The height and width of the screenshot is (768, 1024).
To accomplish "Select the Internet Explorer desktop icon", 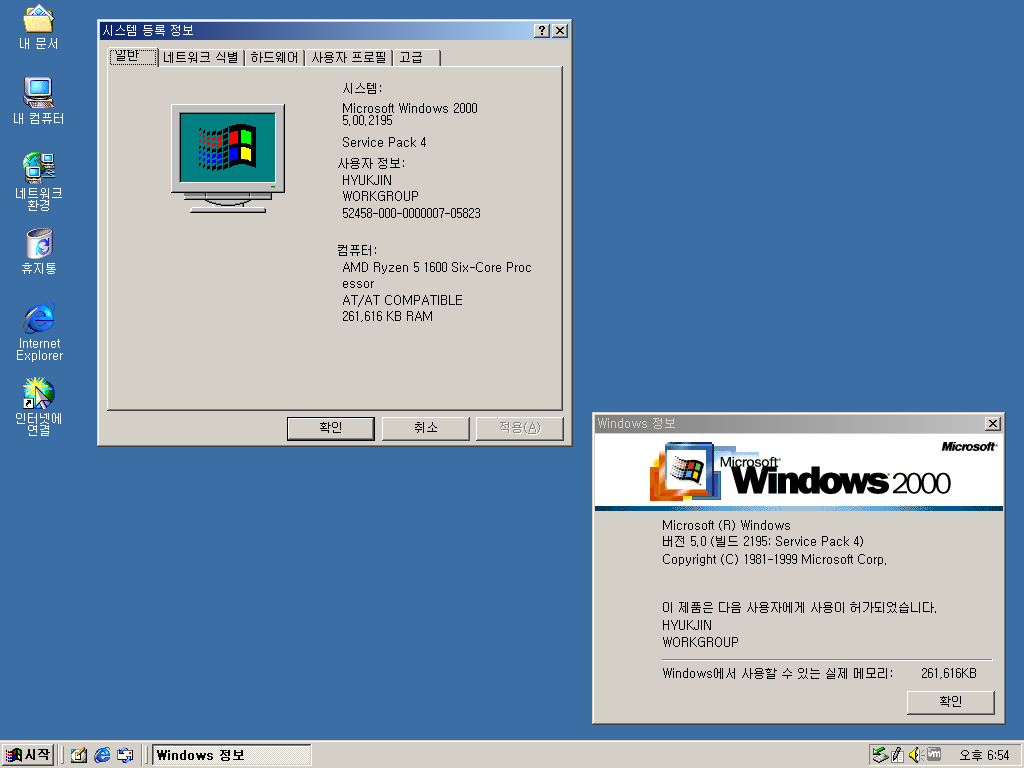I will tap(39, 332).
